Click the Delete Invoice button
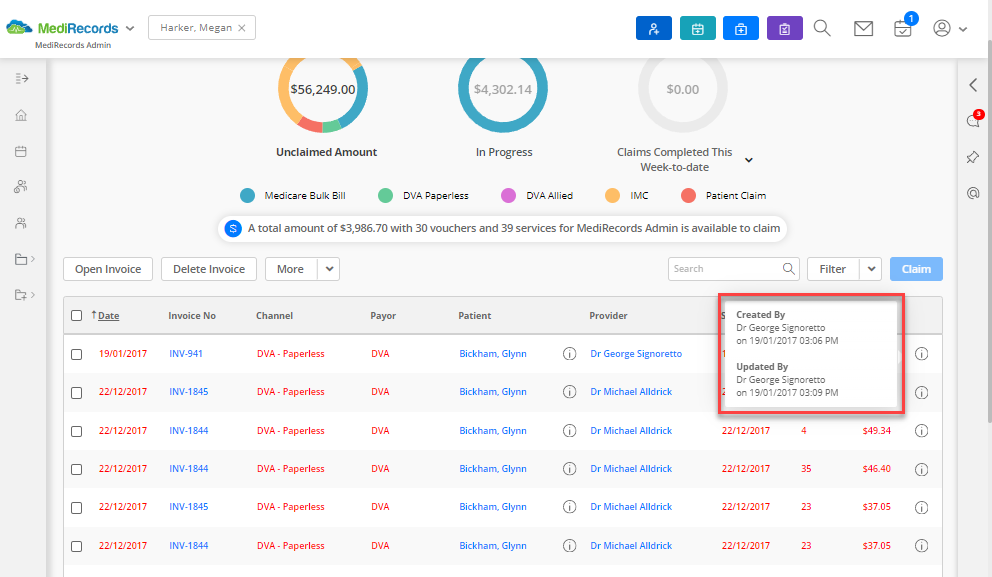Viewport: 992px width, 577px height. [209, 269]
